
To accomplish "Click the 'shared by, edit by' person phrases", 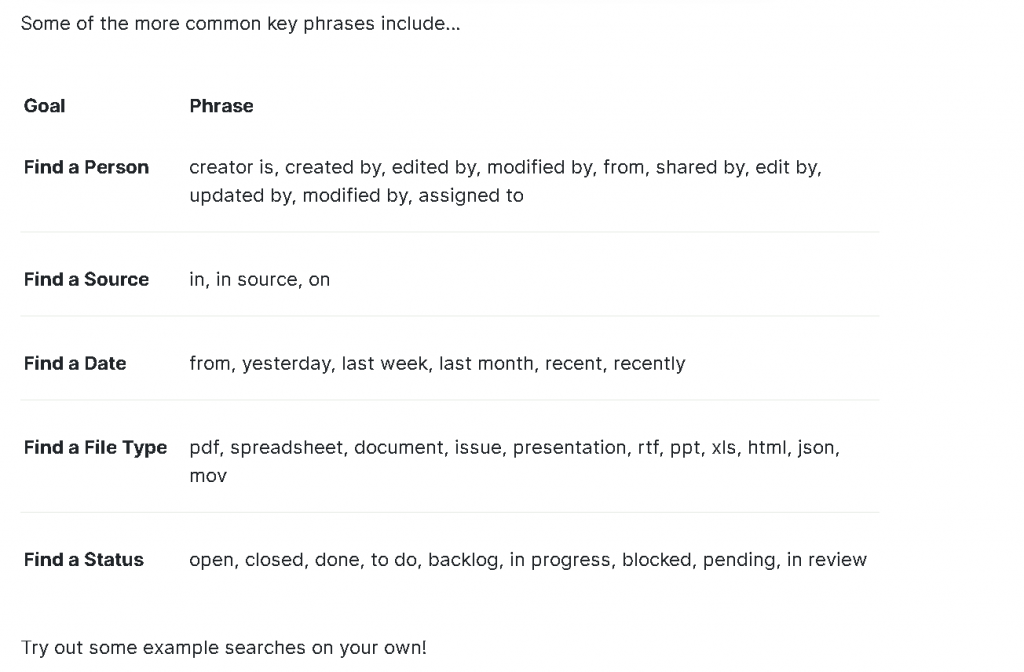I will [x=737, y=167].
